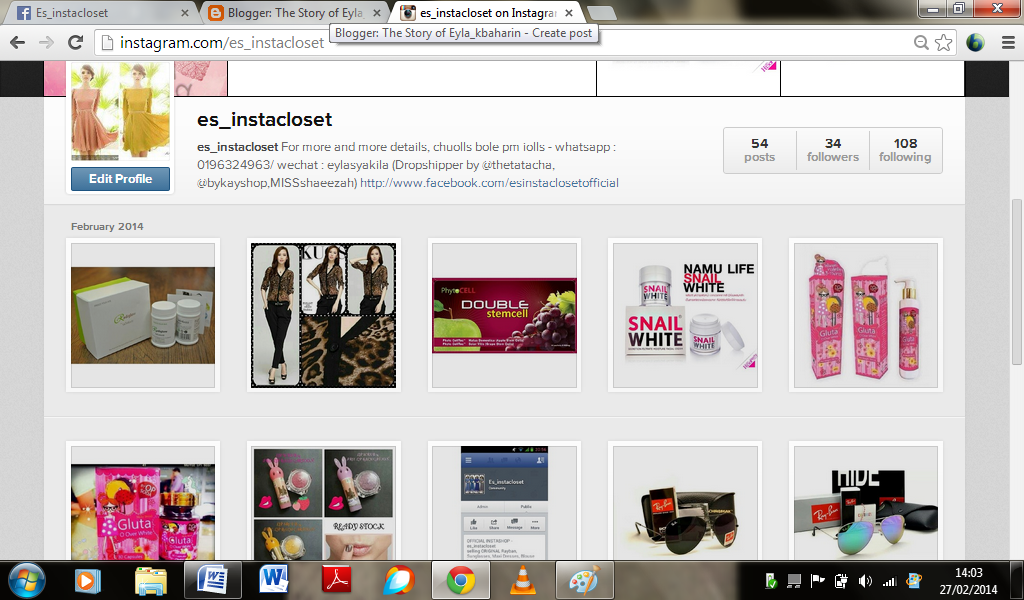Open Windows Explorer folder in taskbar

[x=150, y=580]
